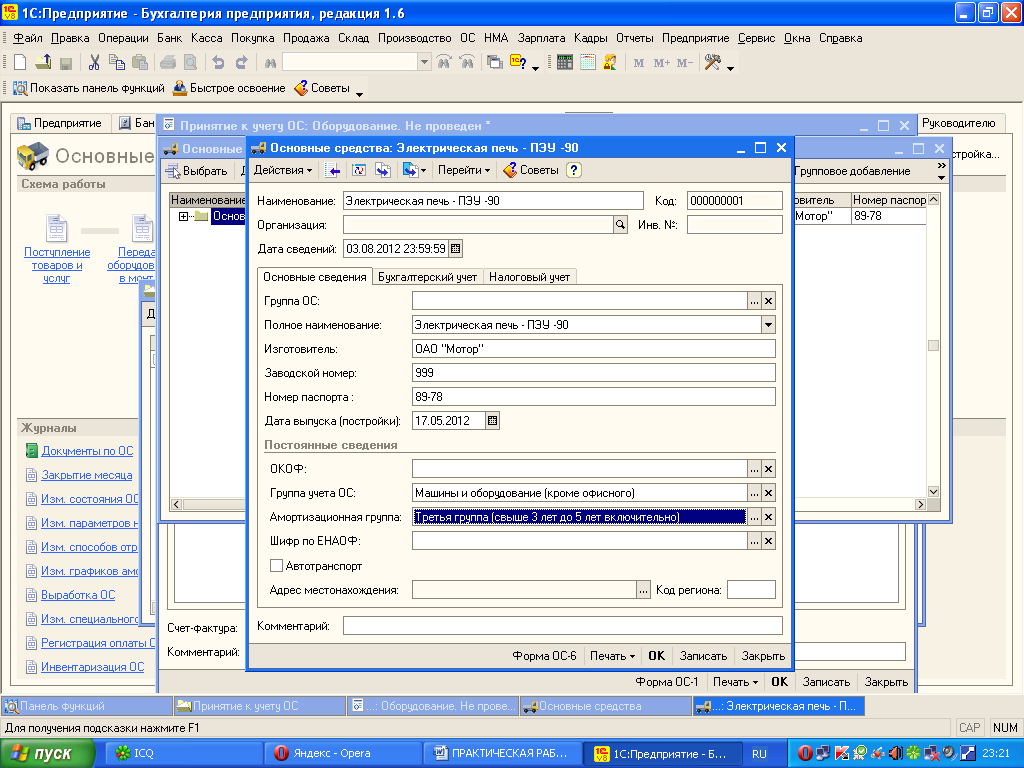The image size is (1024, 768).
Task: Click the windows list toolbar icon
Action: tap(495, 63)
